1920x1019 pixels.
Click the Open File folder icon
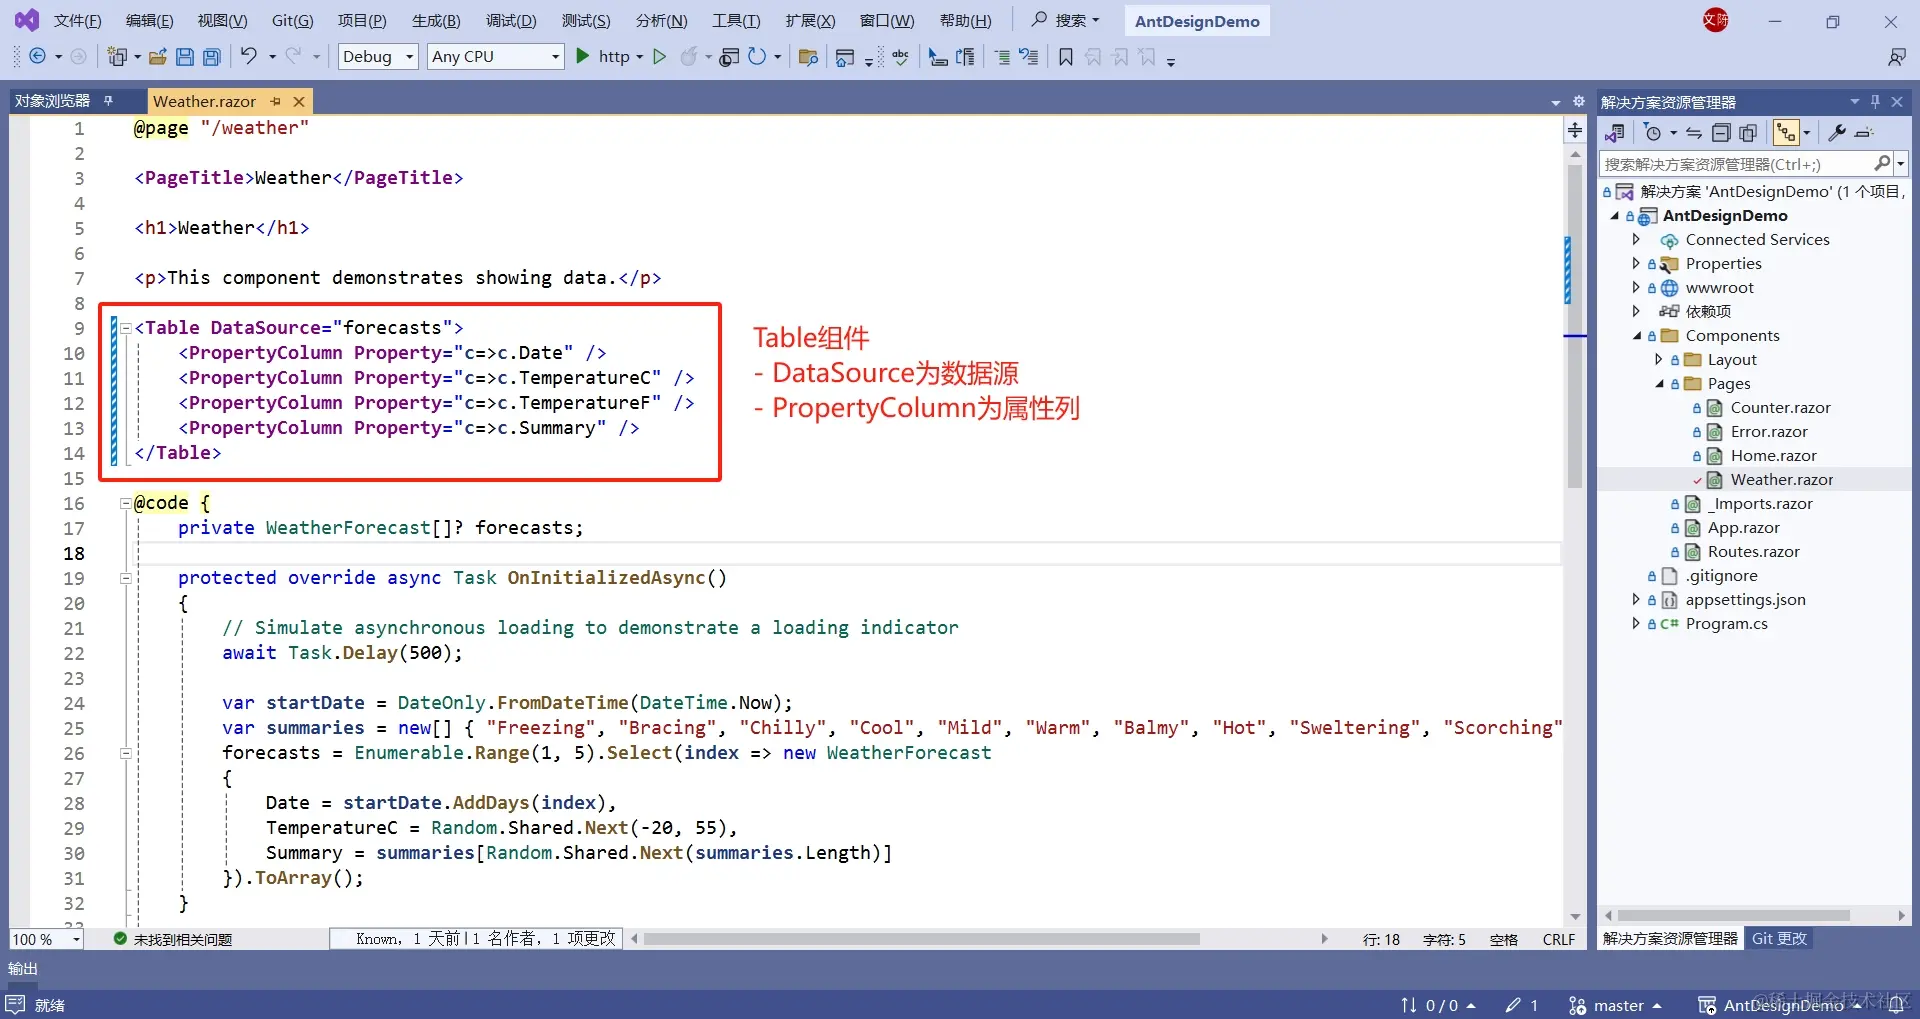point(158,57)
